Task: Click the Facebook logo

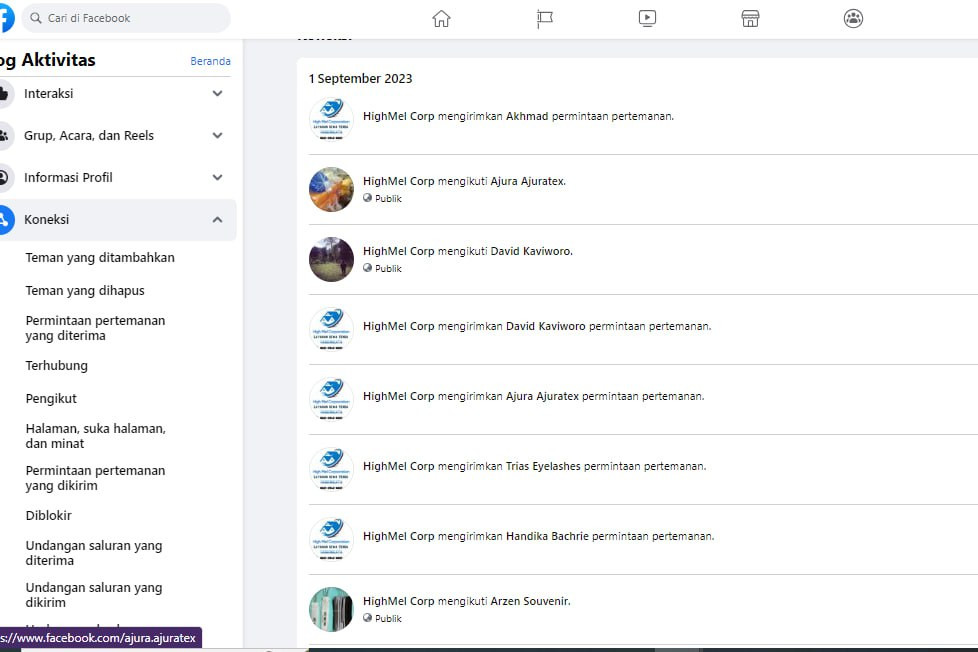Action: [x=5, y=18]
